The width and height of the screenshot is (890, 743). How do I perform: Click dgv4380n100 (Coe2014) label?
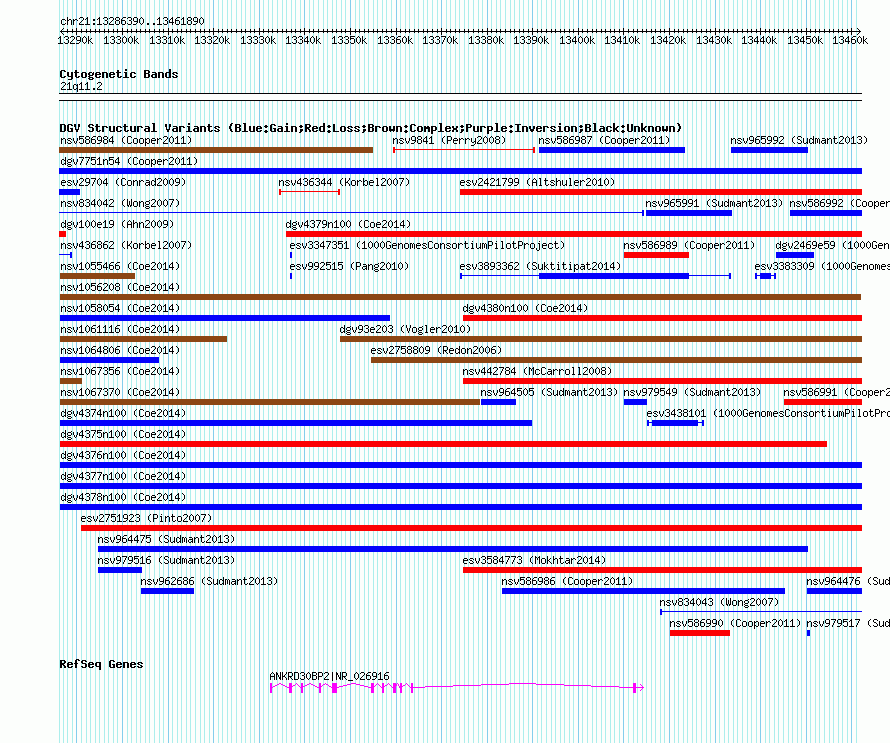[x=525, y=308]
